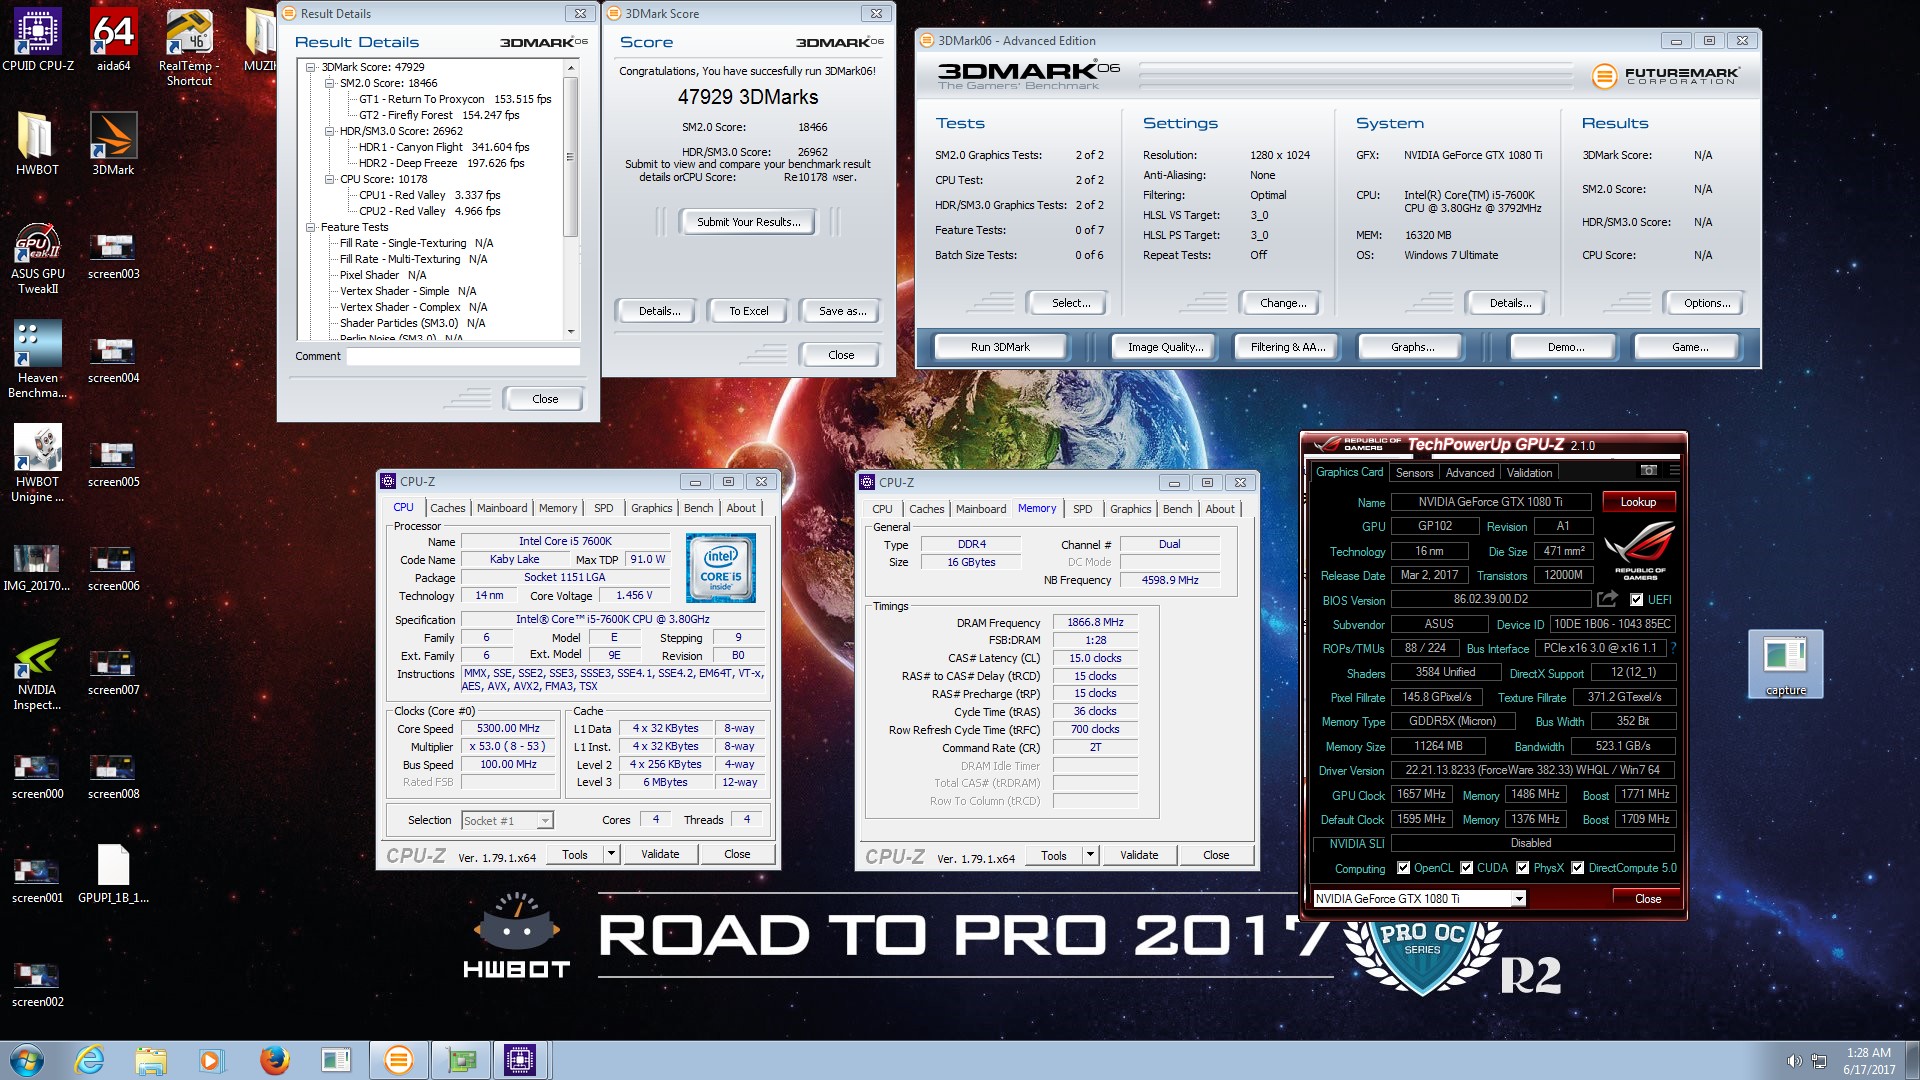Open the capture desktop icon
This screenshot has height=1080, width=1920.
coord(1785,665)
